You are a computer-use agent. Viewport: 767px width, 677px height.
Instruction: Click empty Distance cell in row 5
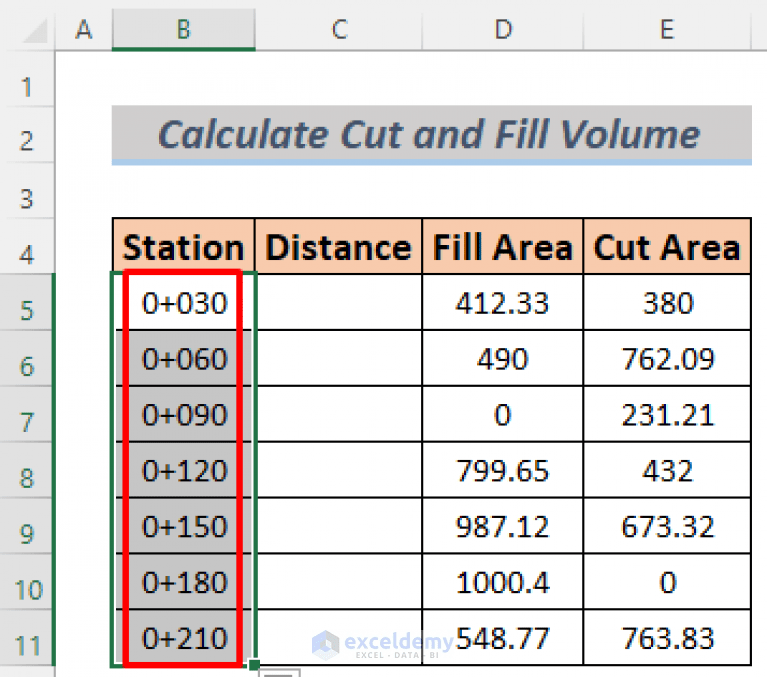tap(338, 302)
